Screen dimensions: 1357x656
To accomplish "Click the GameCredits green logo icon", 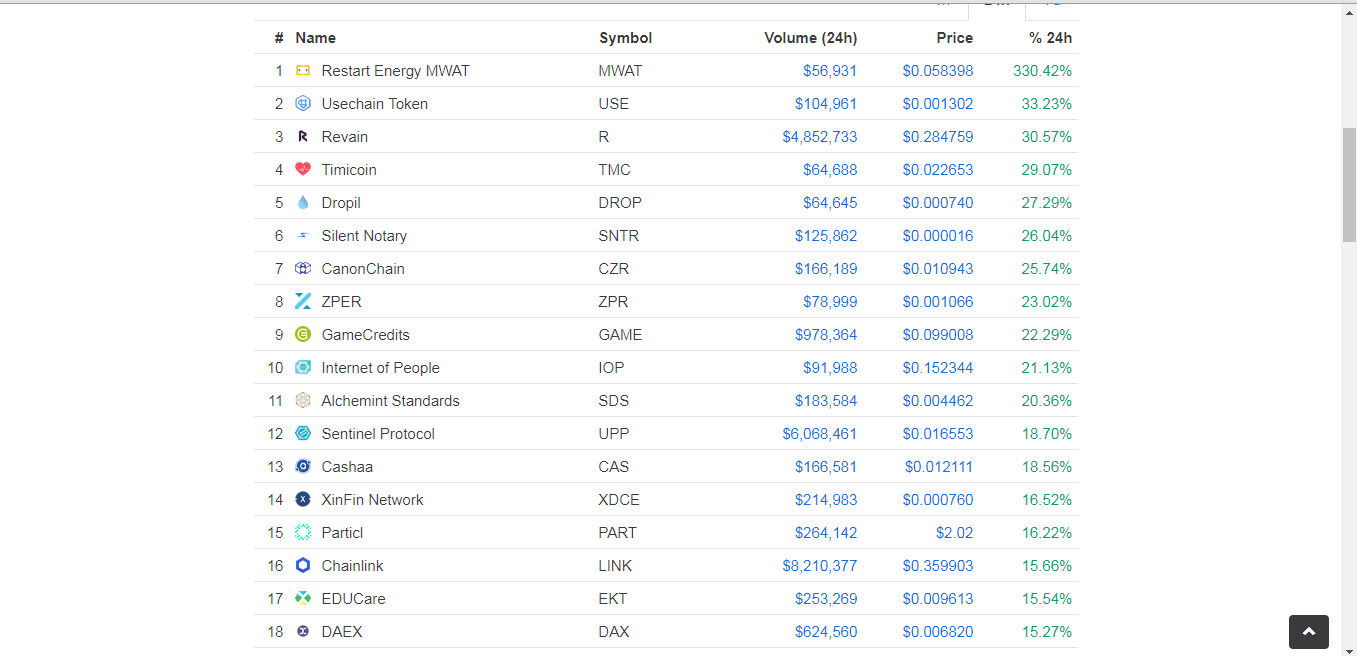I will [303, 335].
